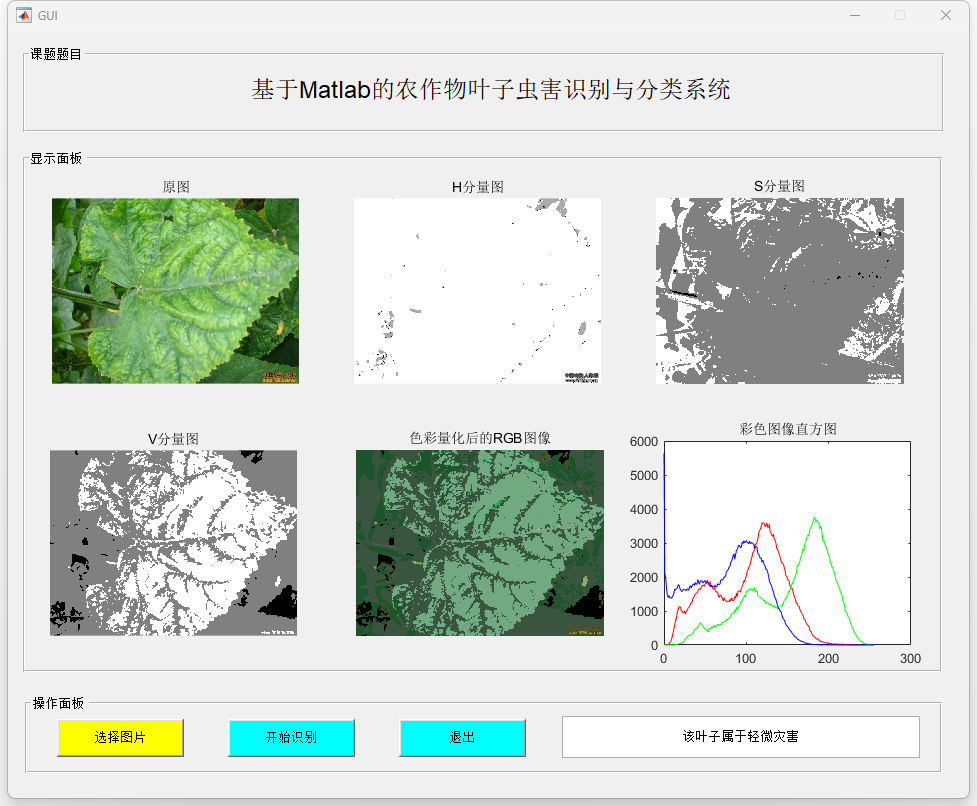The height and width of the screenshot is (806, 977).
Task: Click the green curve peak in the histogram
Action: click(816, 518)
